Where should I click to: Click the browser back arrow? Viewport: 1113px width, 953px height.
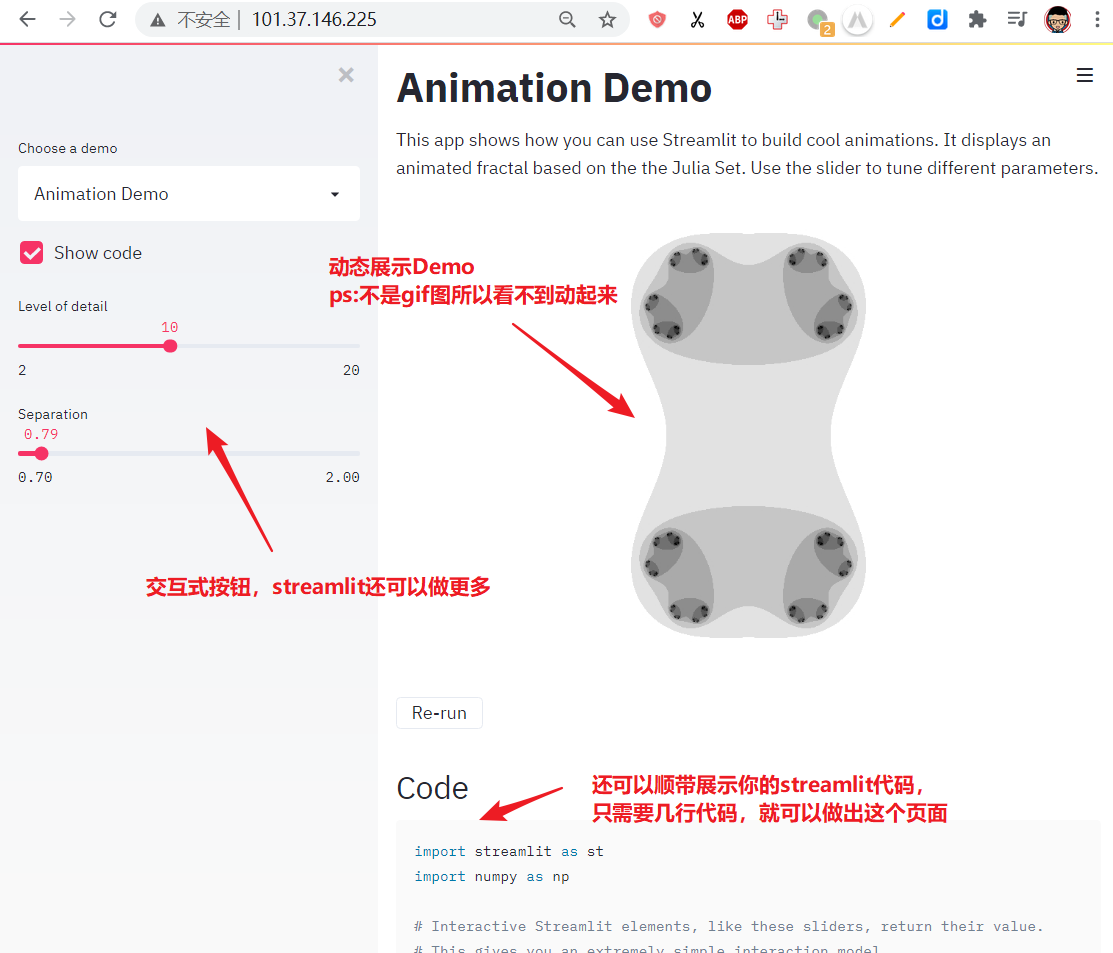pyautogui.click(x=27, y=19)
